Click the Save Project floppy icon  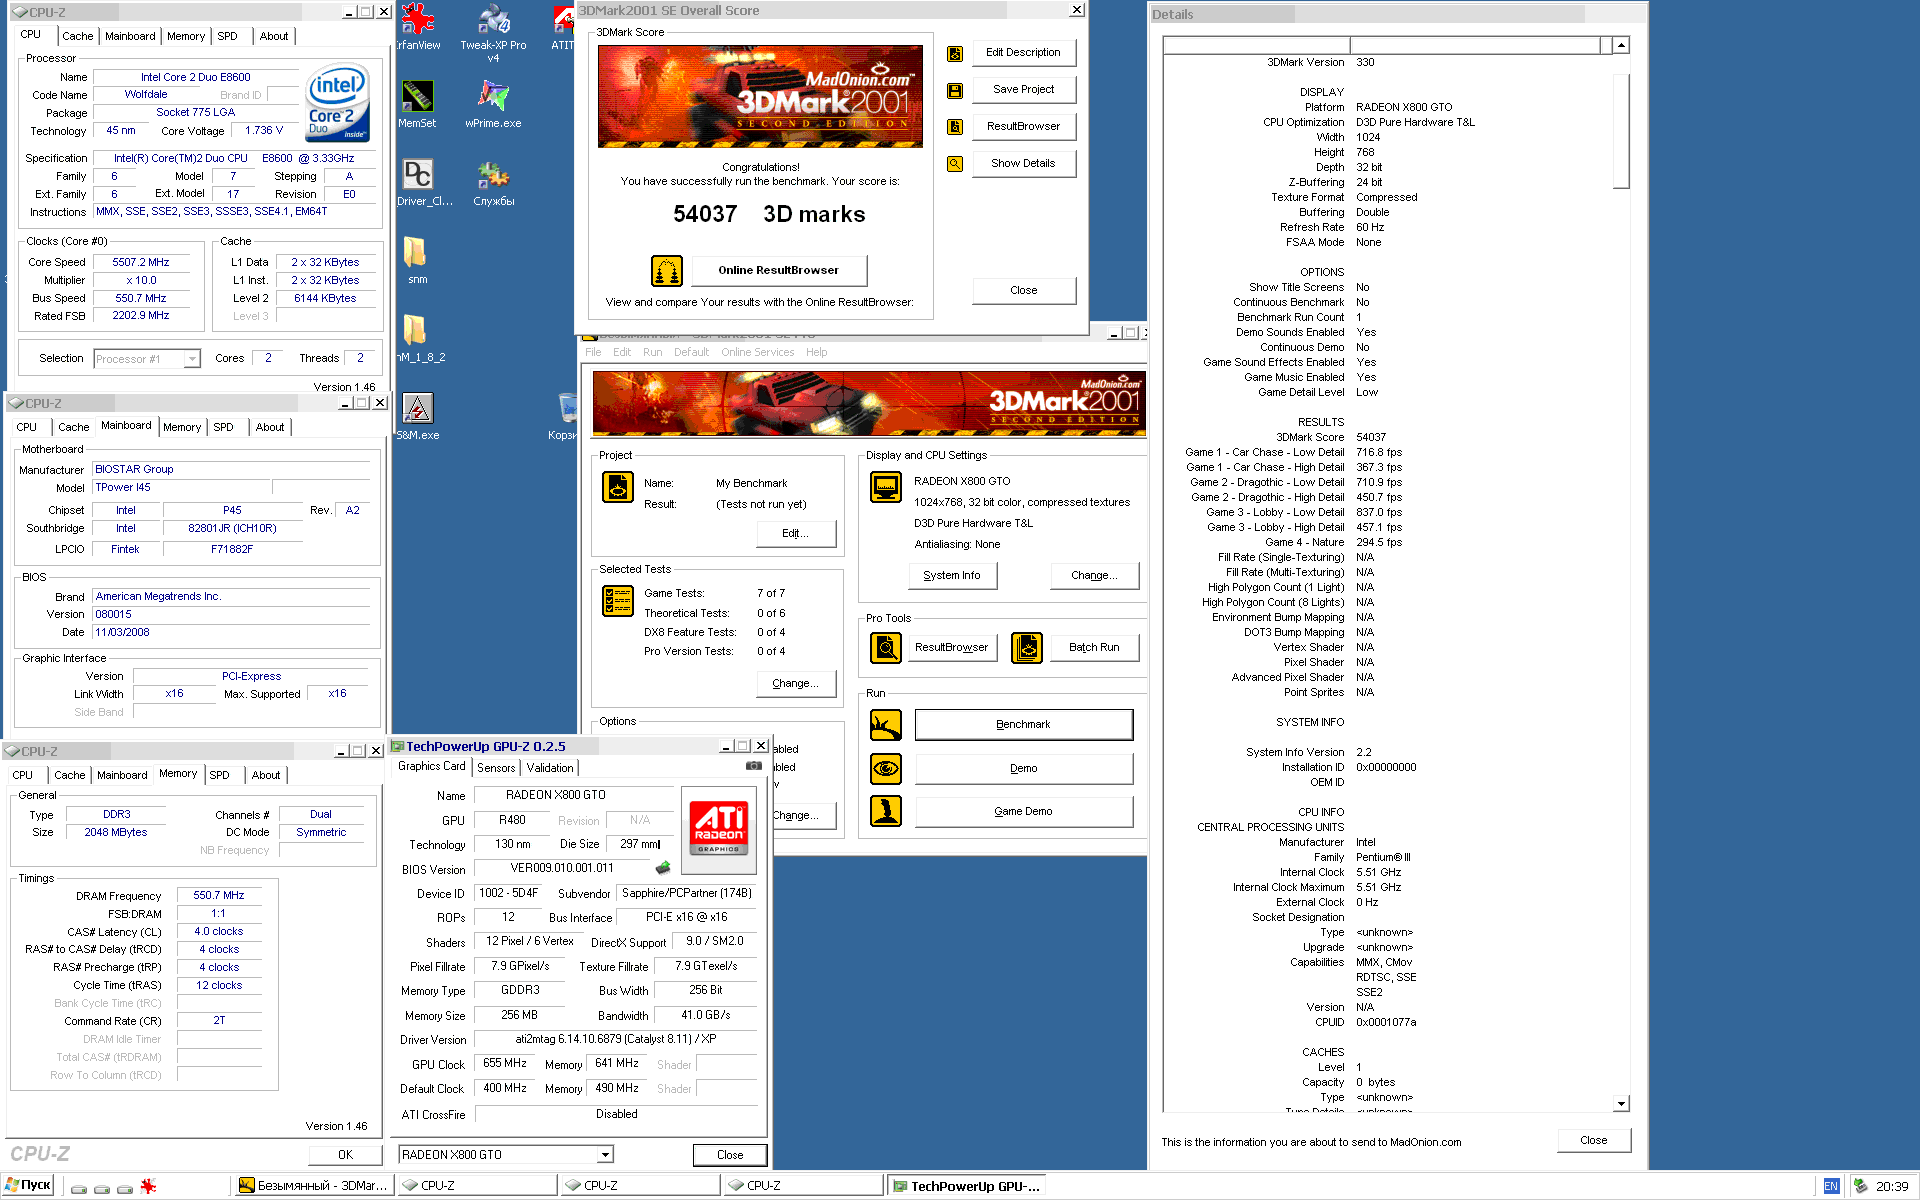click(x=955, y=90)
